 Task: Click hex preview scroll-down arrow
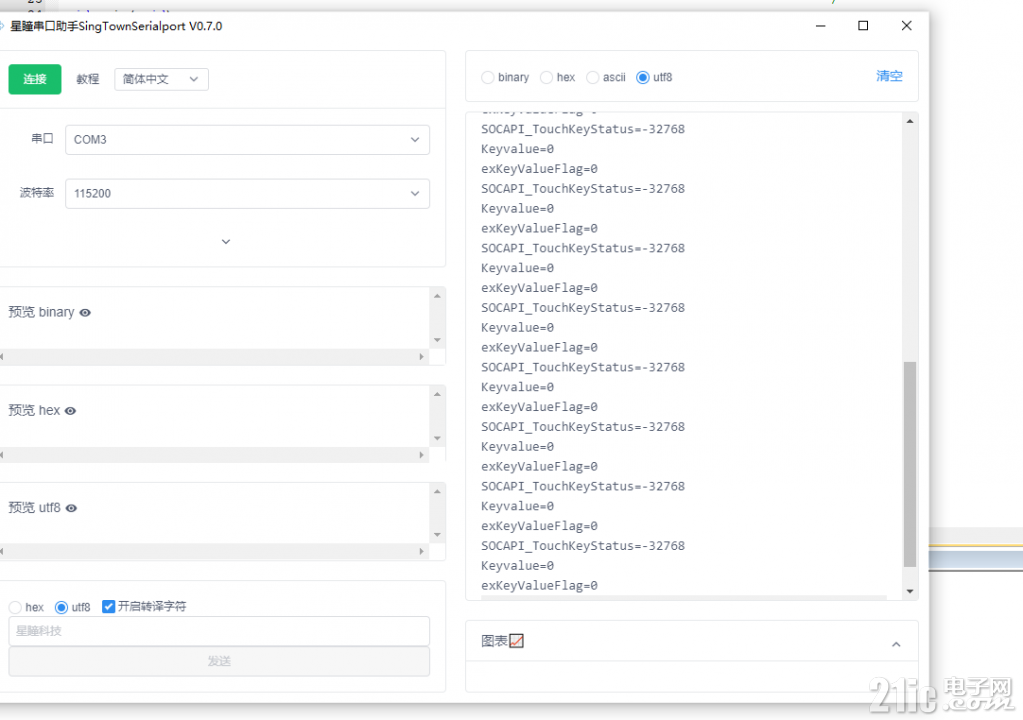pos(437,438)
